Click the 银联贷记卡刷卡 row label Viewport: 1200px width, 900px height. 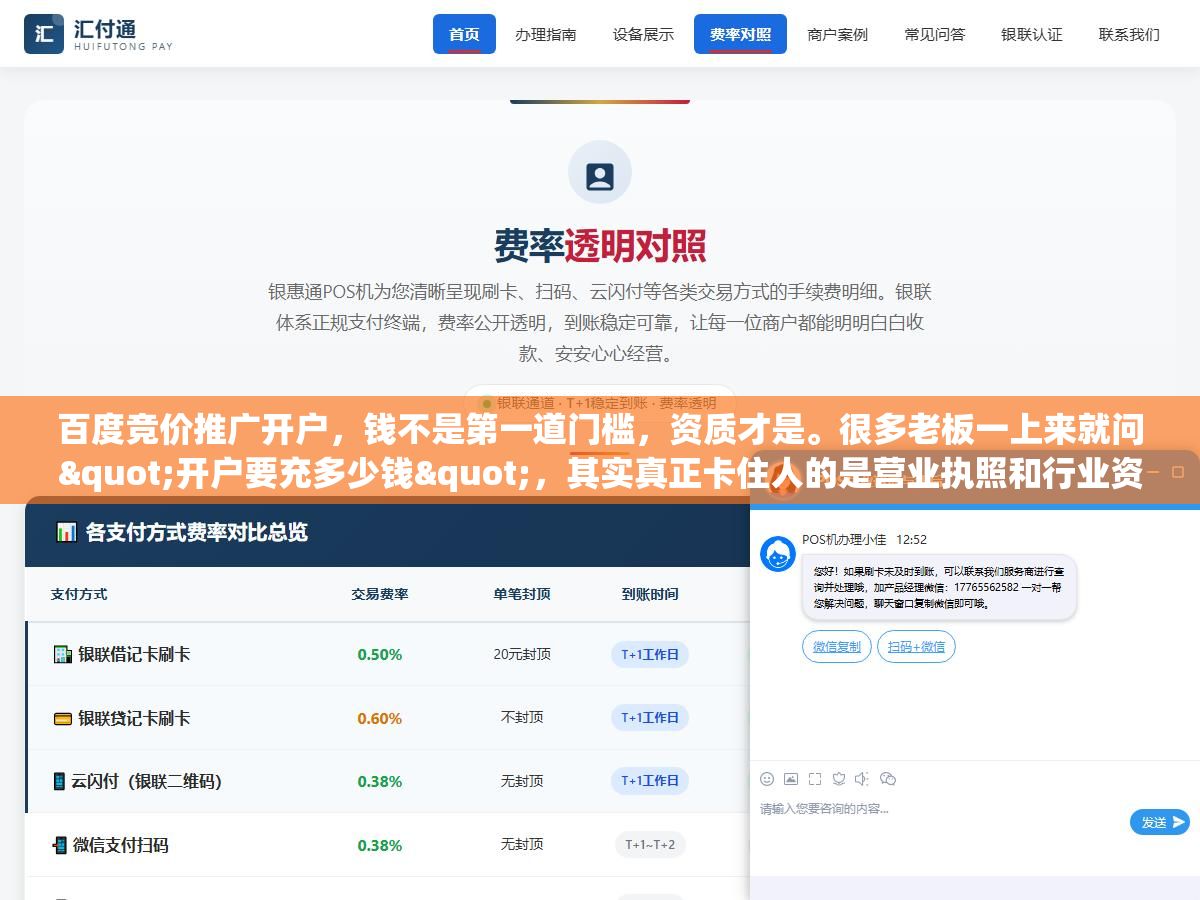(x=134, y=718)
